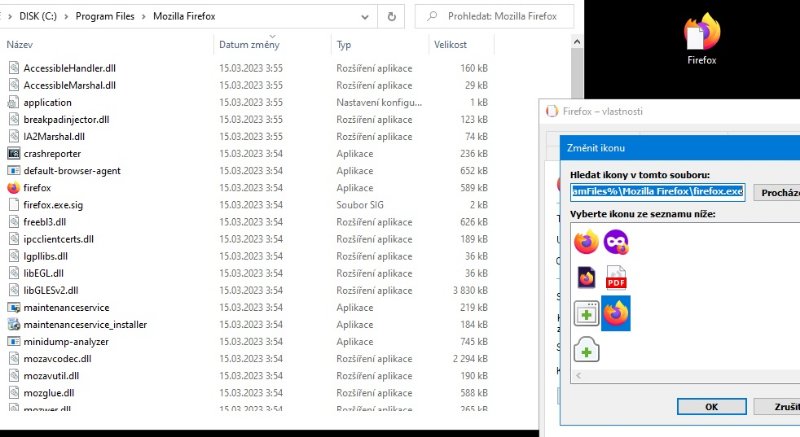Pick the highlighted Firefox icon with blue background

point(616,313)
